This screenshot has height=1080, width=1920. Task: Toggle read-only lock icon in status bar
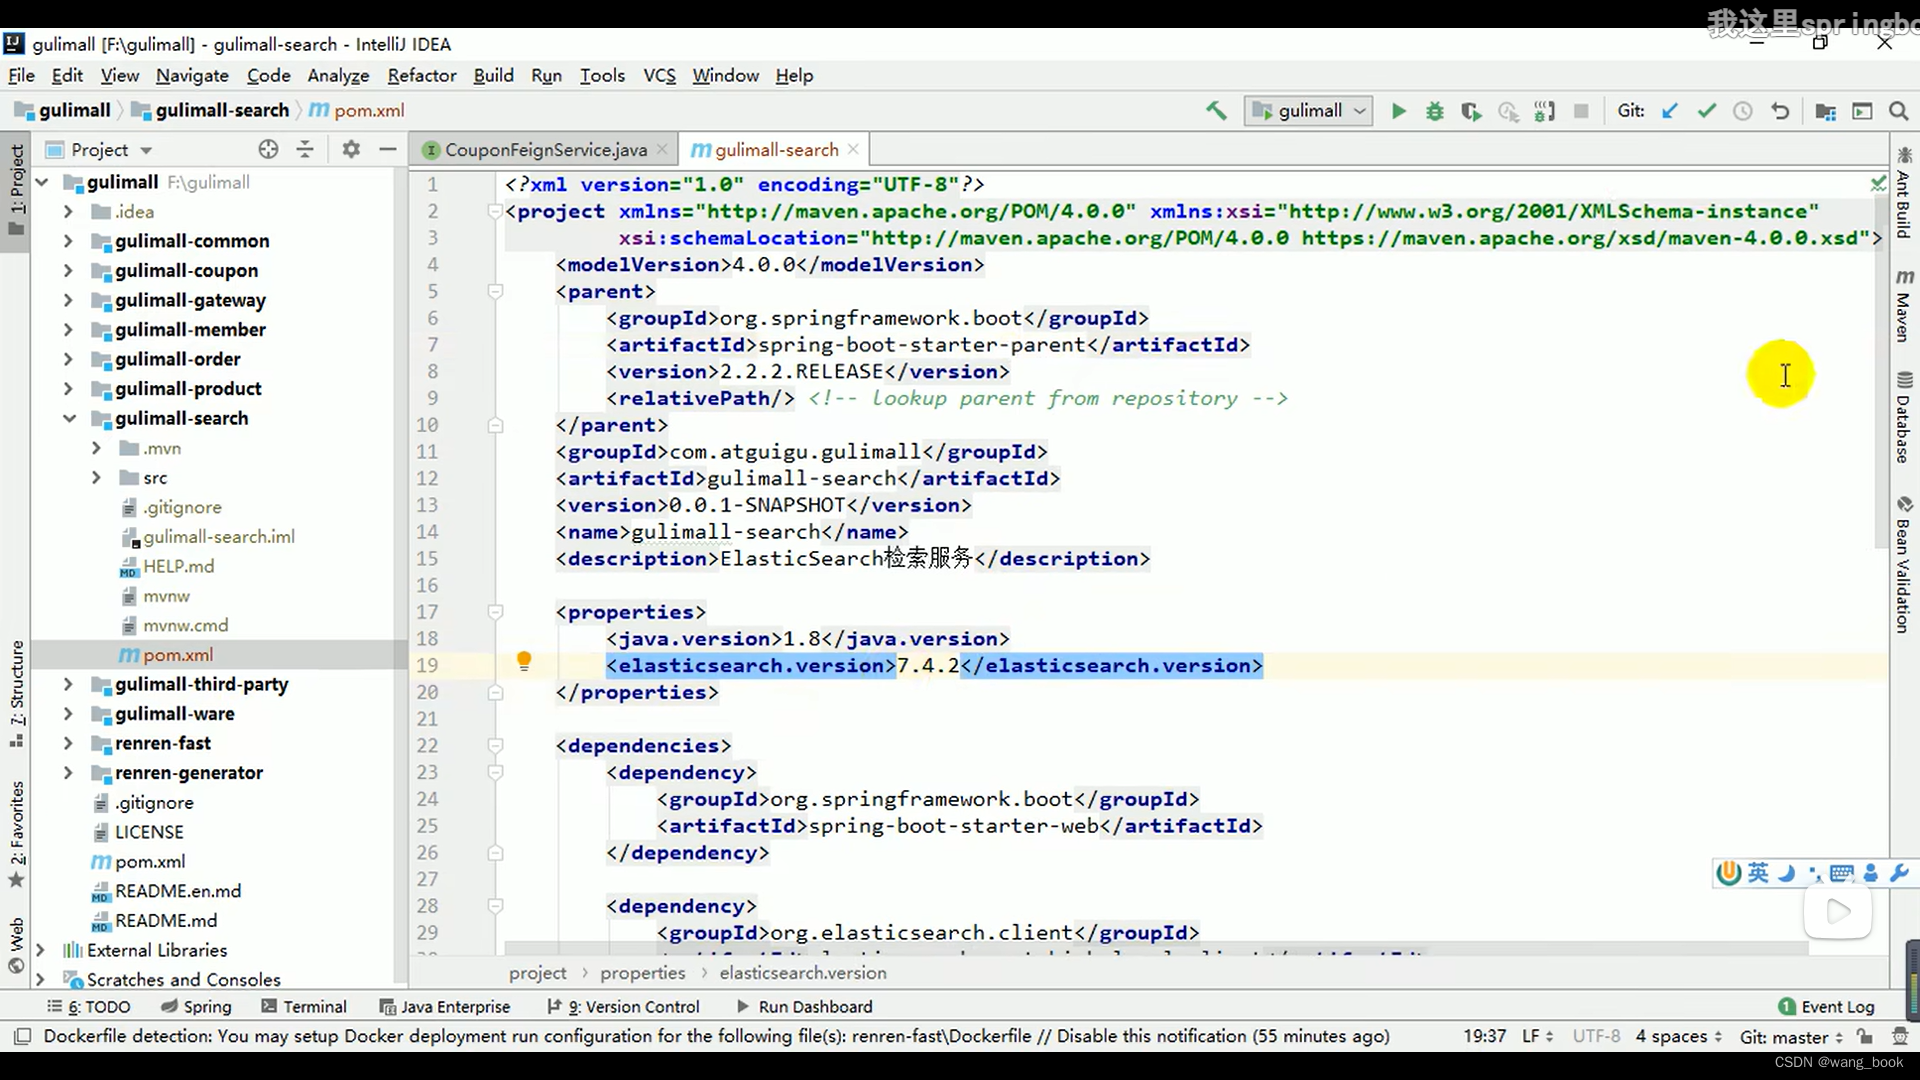(1865, 1037)
